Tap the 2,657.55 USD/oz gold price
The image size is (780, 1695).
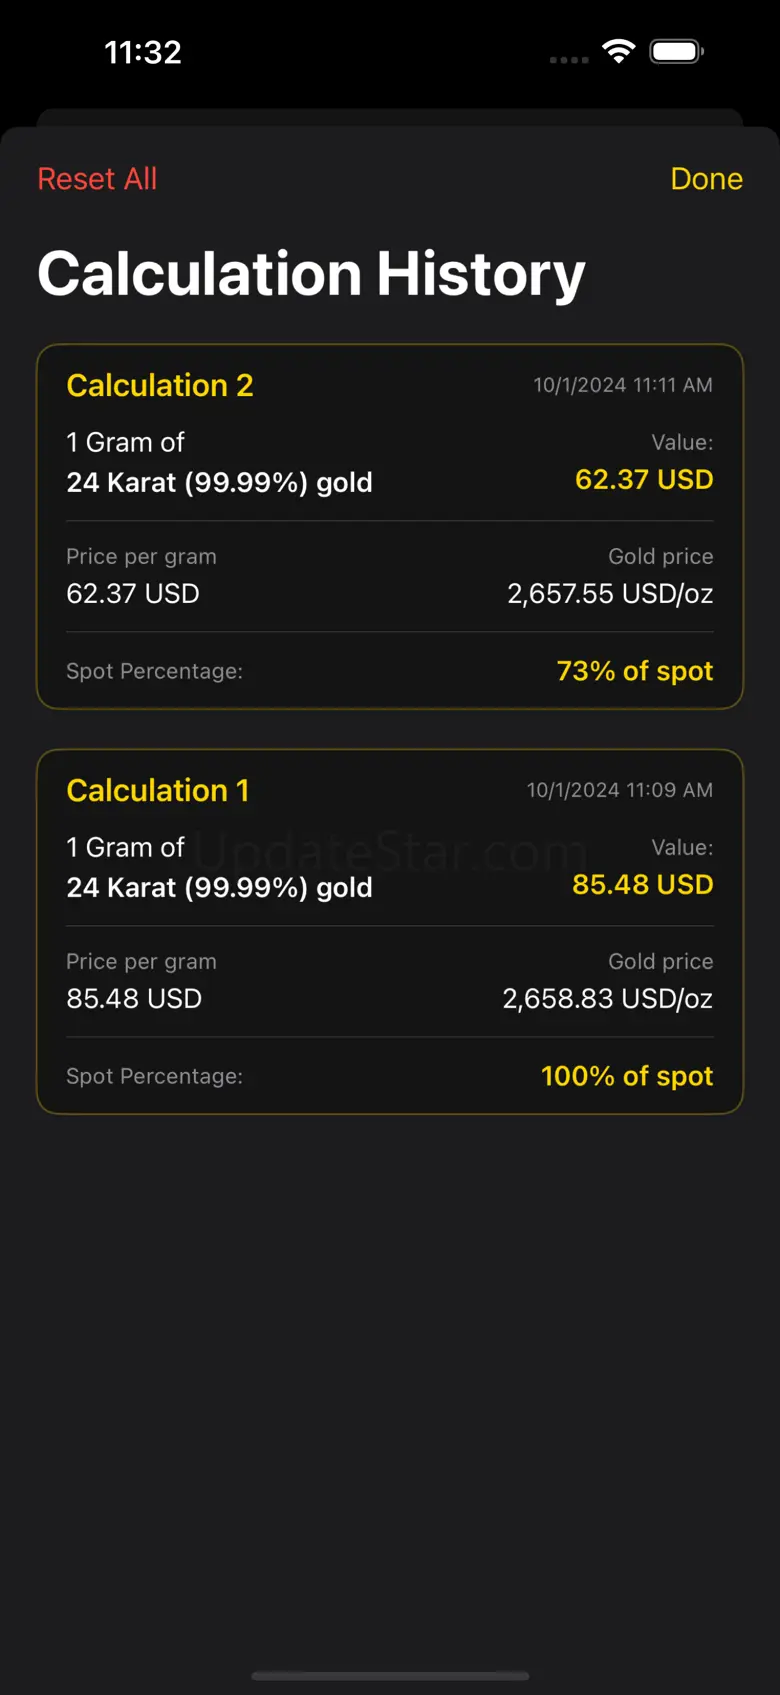pyautogui.click(x=610, y=594)
